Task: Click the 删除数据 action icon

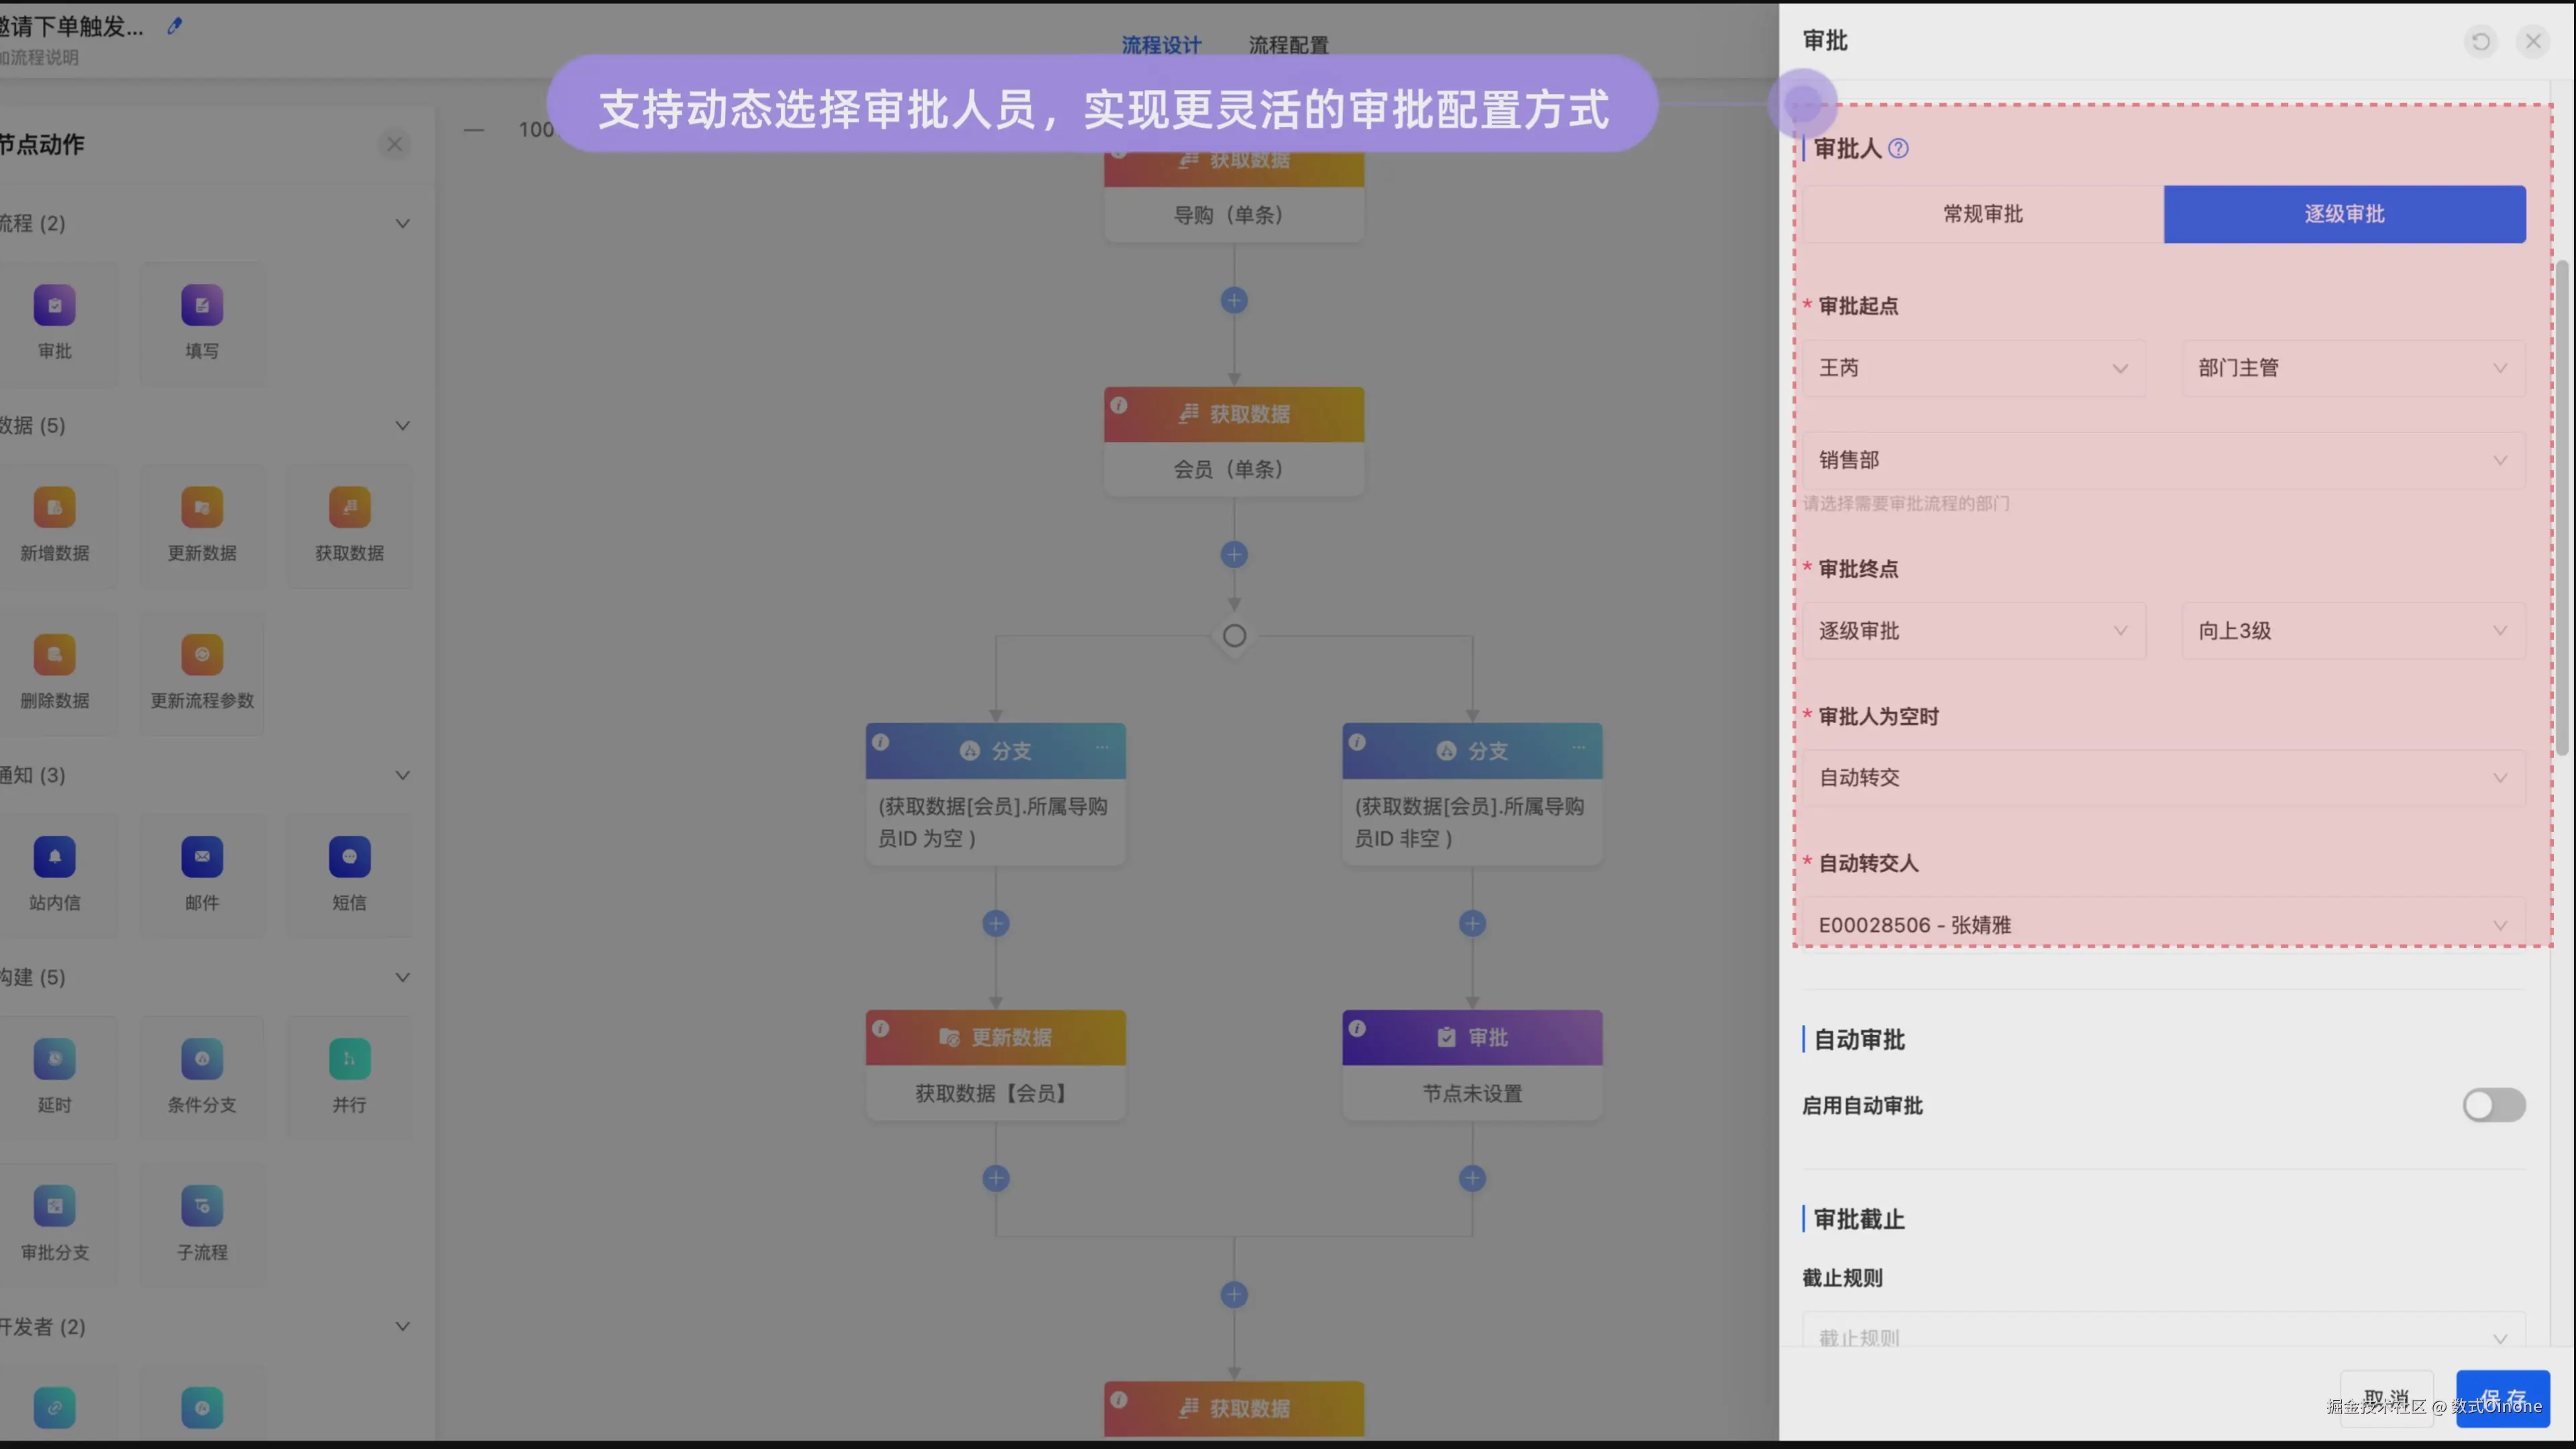Action: [x=54, y=655]
